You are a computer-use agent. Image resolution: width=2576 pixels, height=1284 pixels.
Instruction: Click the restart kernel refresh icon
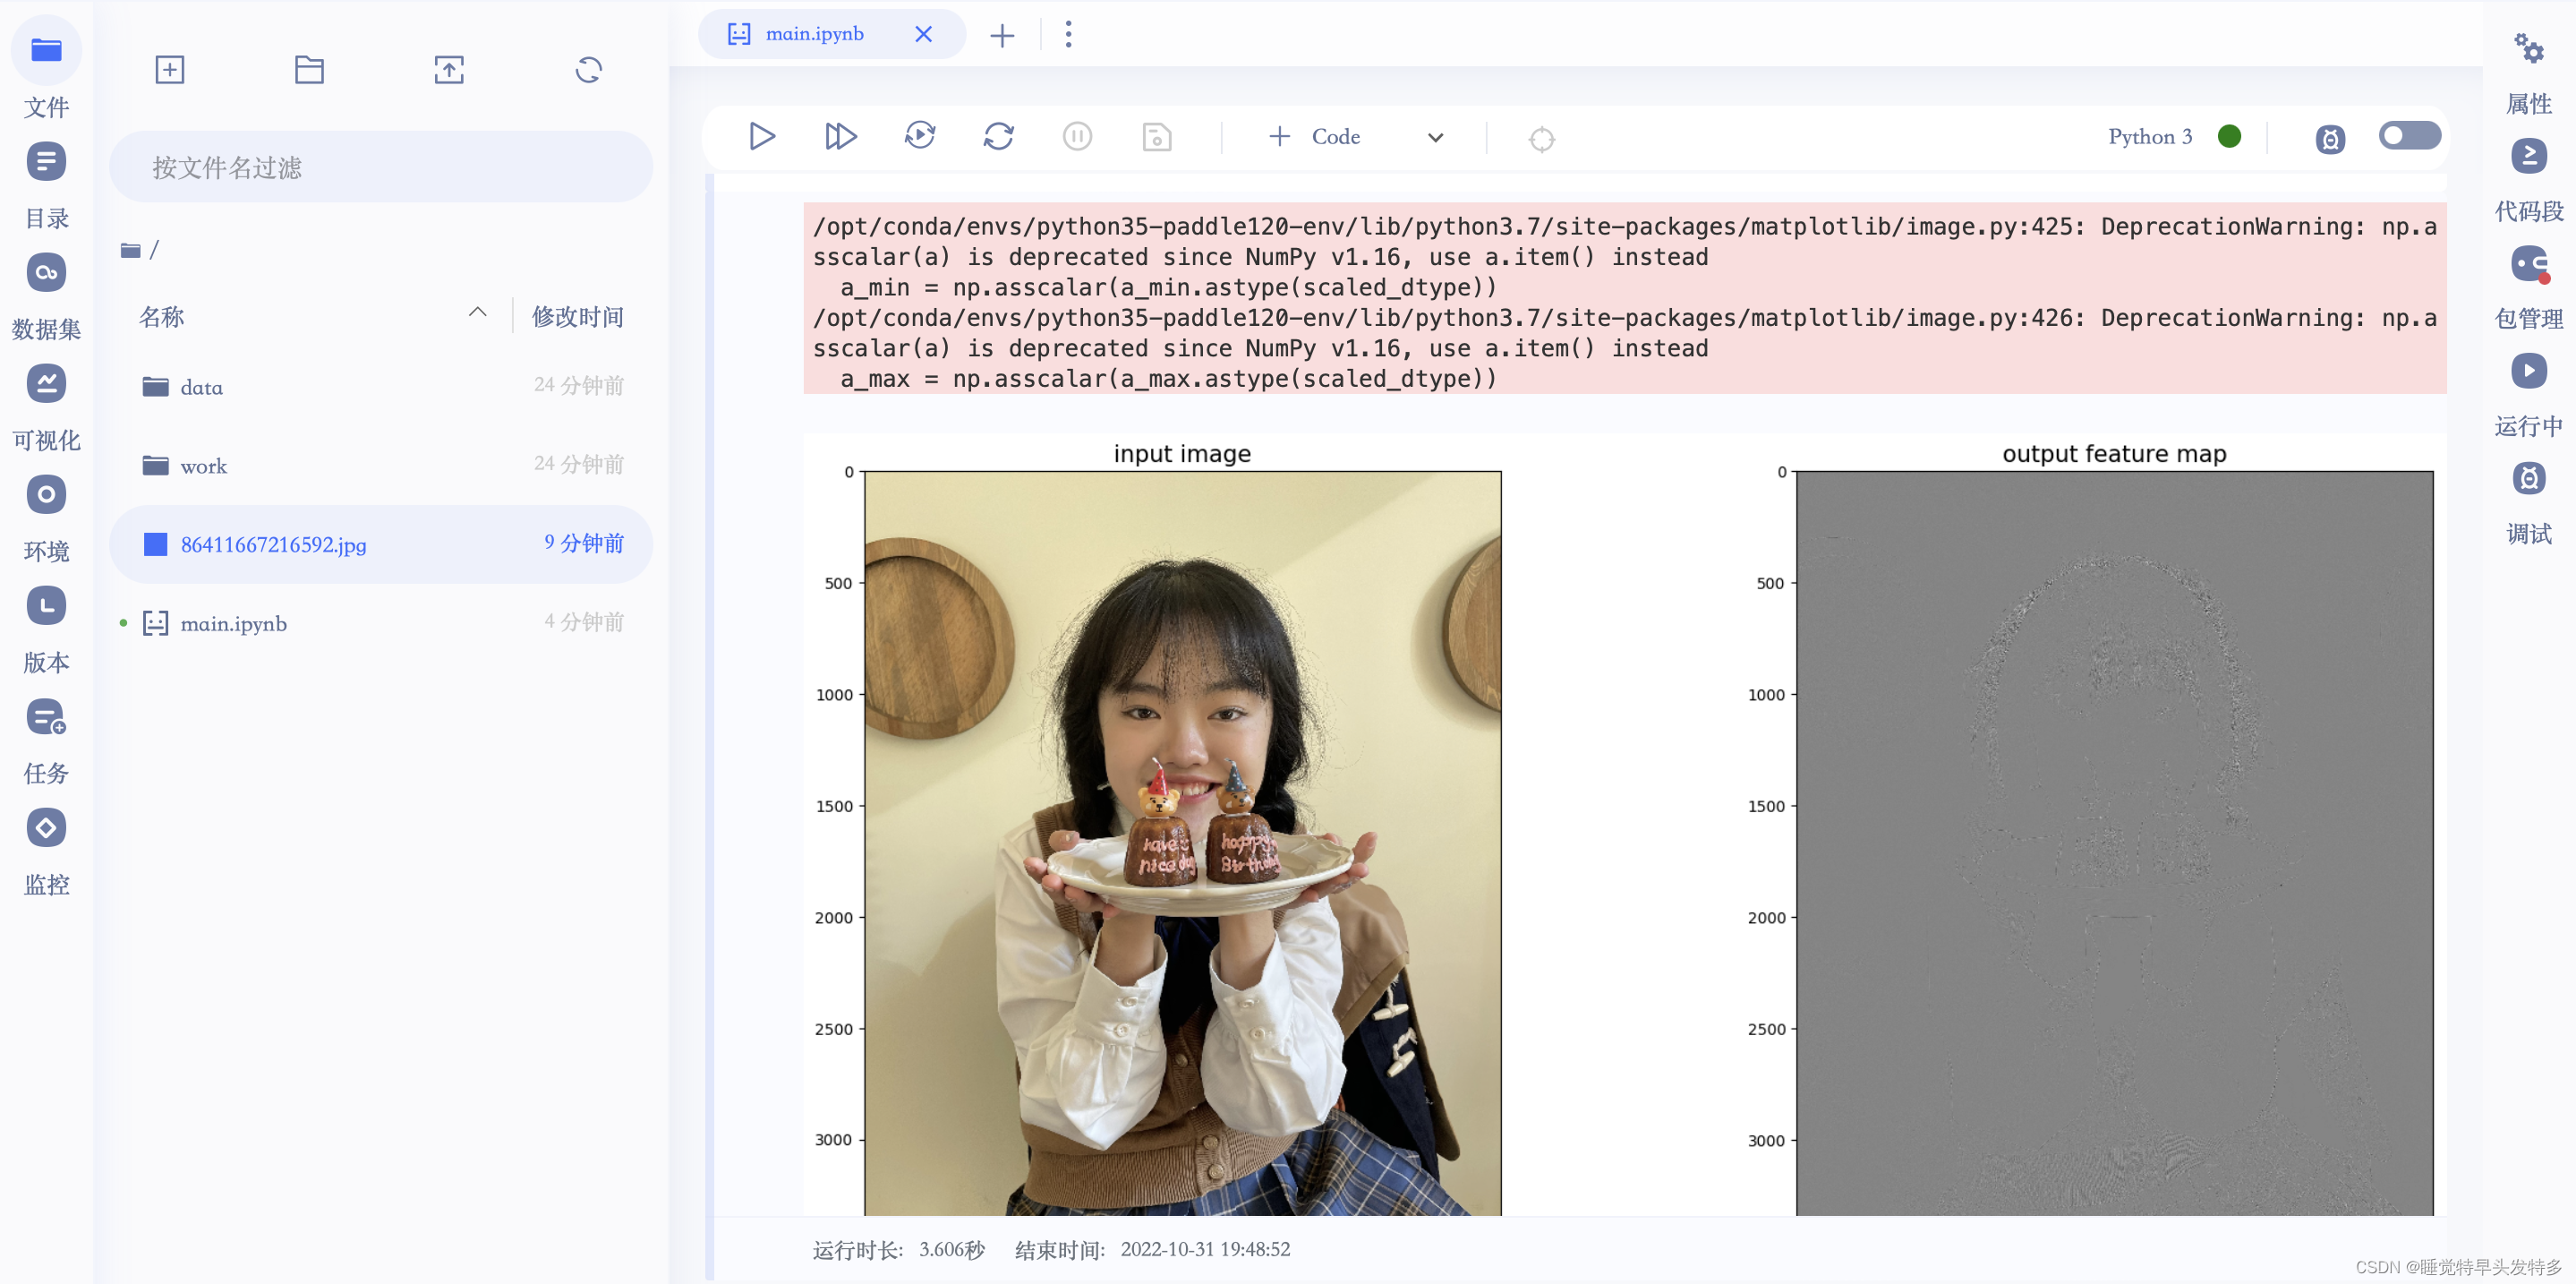998,136
